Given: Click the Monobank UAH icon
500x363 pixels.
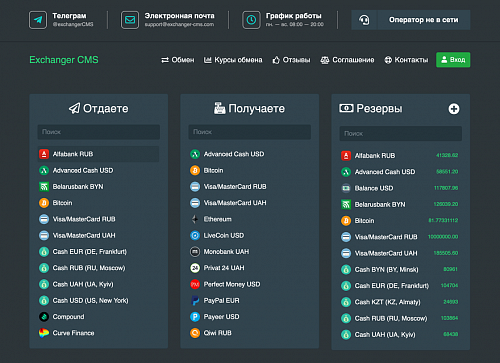Looking at the screenshot, I should click(195, 252).
